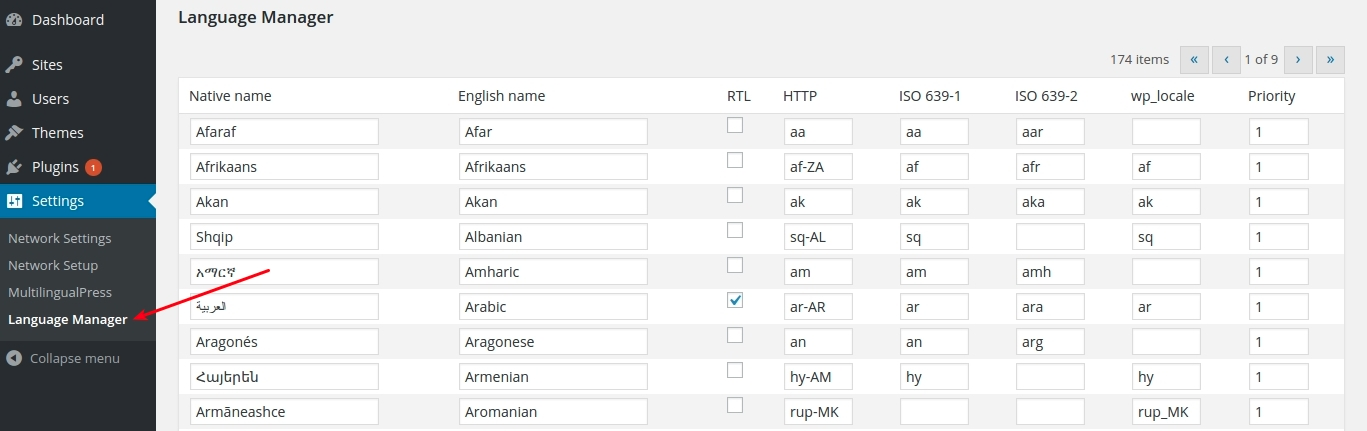Click the Settings sliders icon
1367x431 pixels.
point(15,201)
